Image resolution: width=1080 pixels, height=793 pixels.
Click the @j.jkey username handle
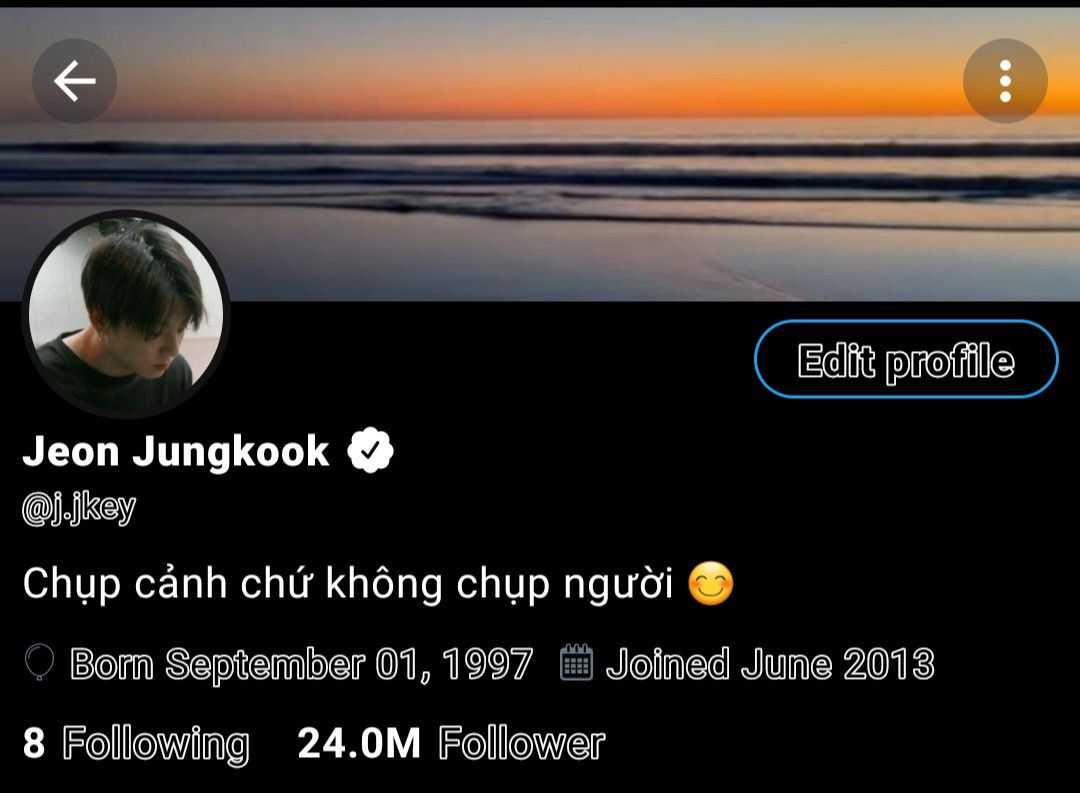coord(79,509)
